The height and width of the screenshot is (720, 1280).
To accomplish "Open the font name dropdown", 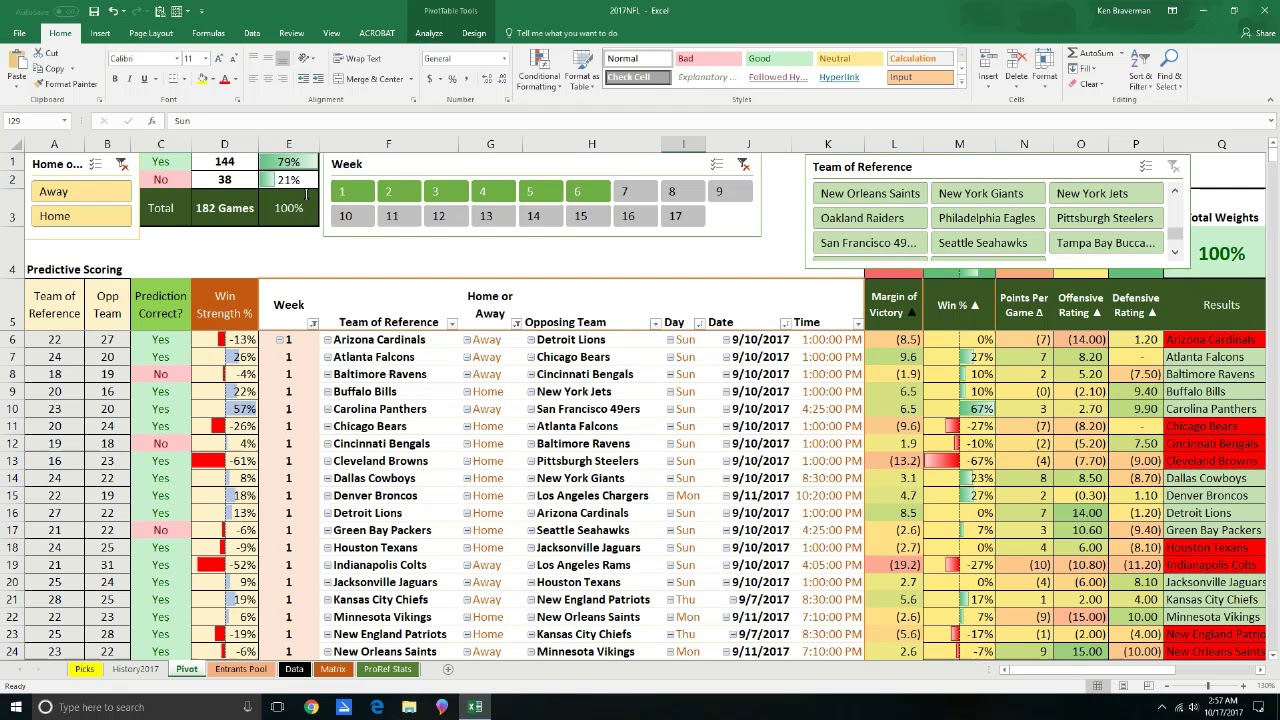I will click(x=177, y=59).
